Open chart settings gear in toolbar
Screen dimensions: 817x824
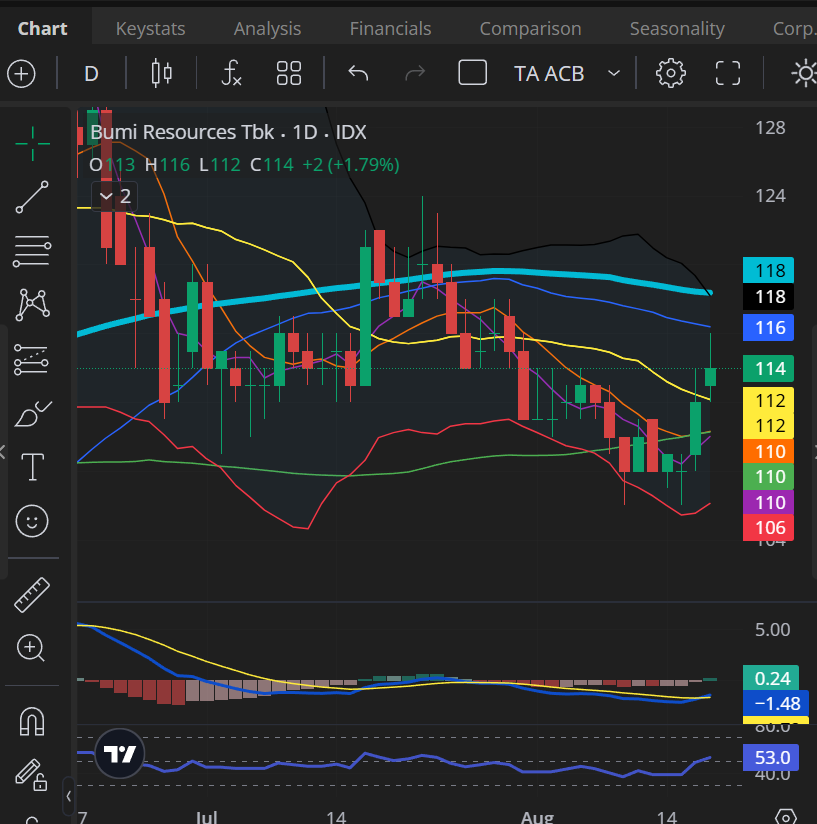(x=671, y=73)
